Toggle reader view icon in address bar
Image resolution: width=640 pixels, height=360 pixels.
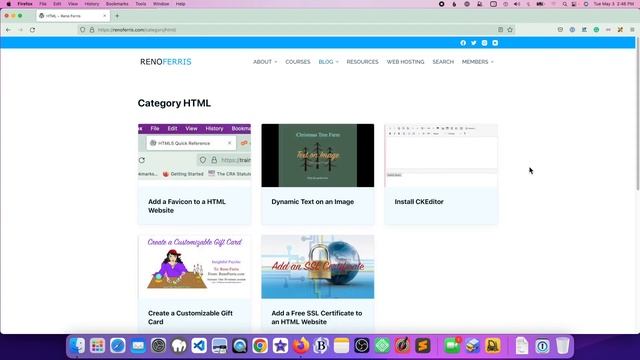pos(500,30)
